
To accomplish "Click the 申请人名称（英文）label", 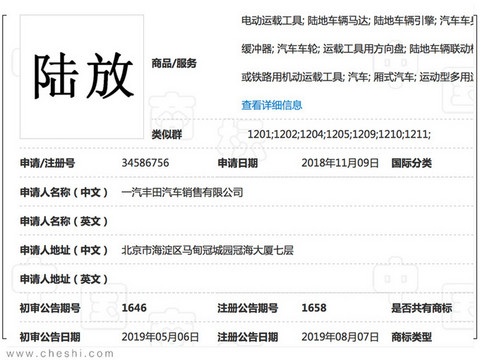I will (x=64, y=221).
